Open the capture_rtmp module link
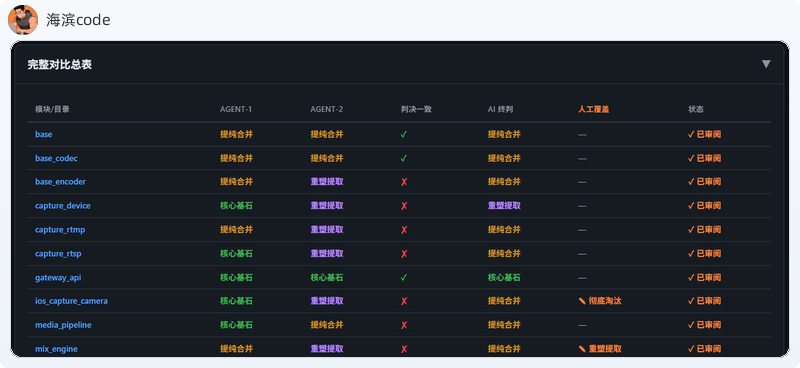 click(x=60, y=230)
